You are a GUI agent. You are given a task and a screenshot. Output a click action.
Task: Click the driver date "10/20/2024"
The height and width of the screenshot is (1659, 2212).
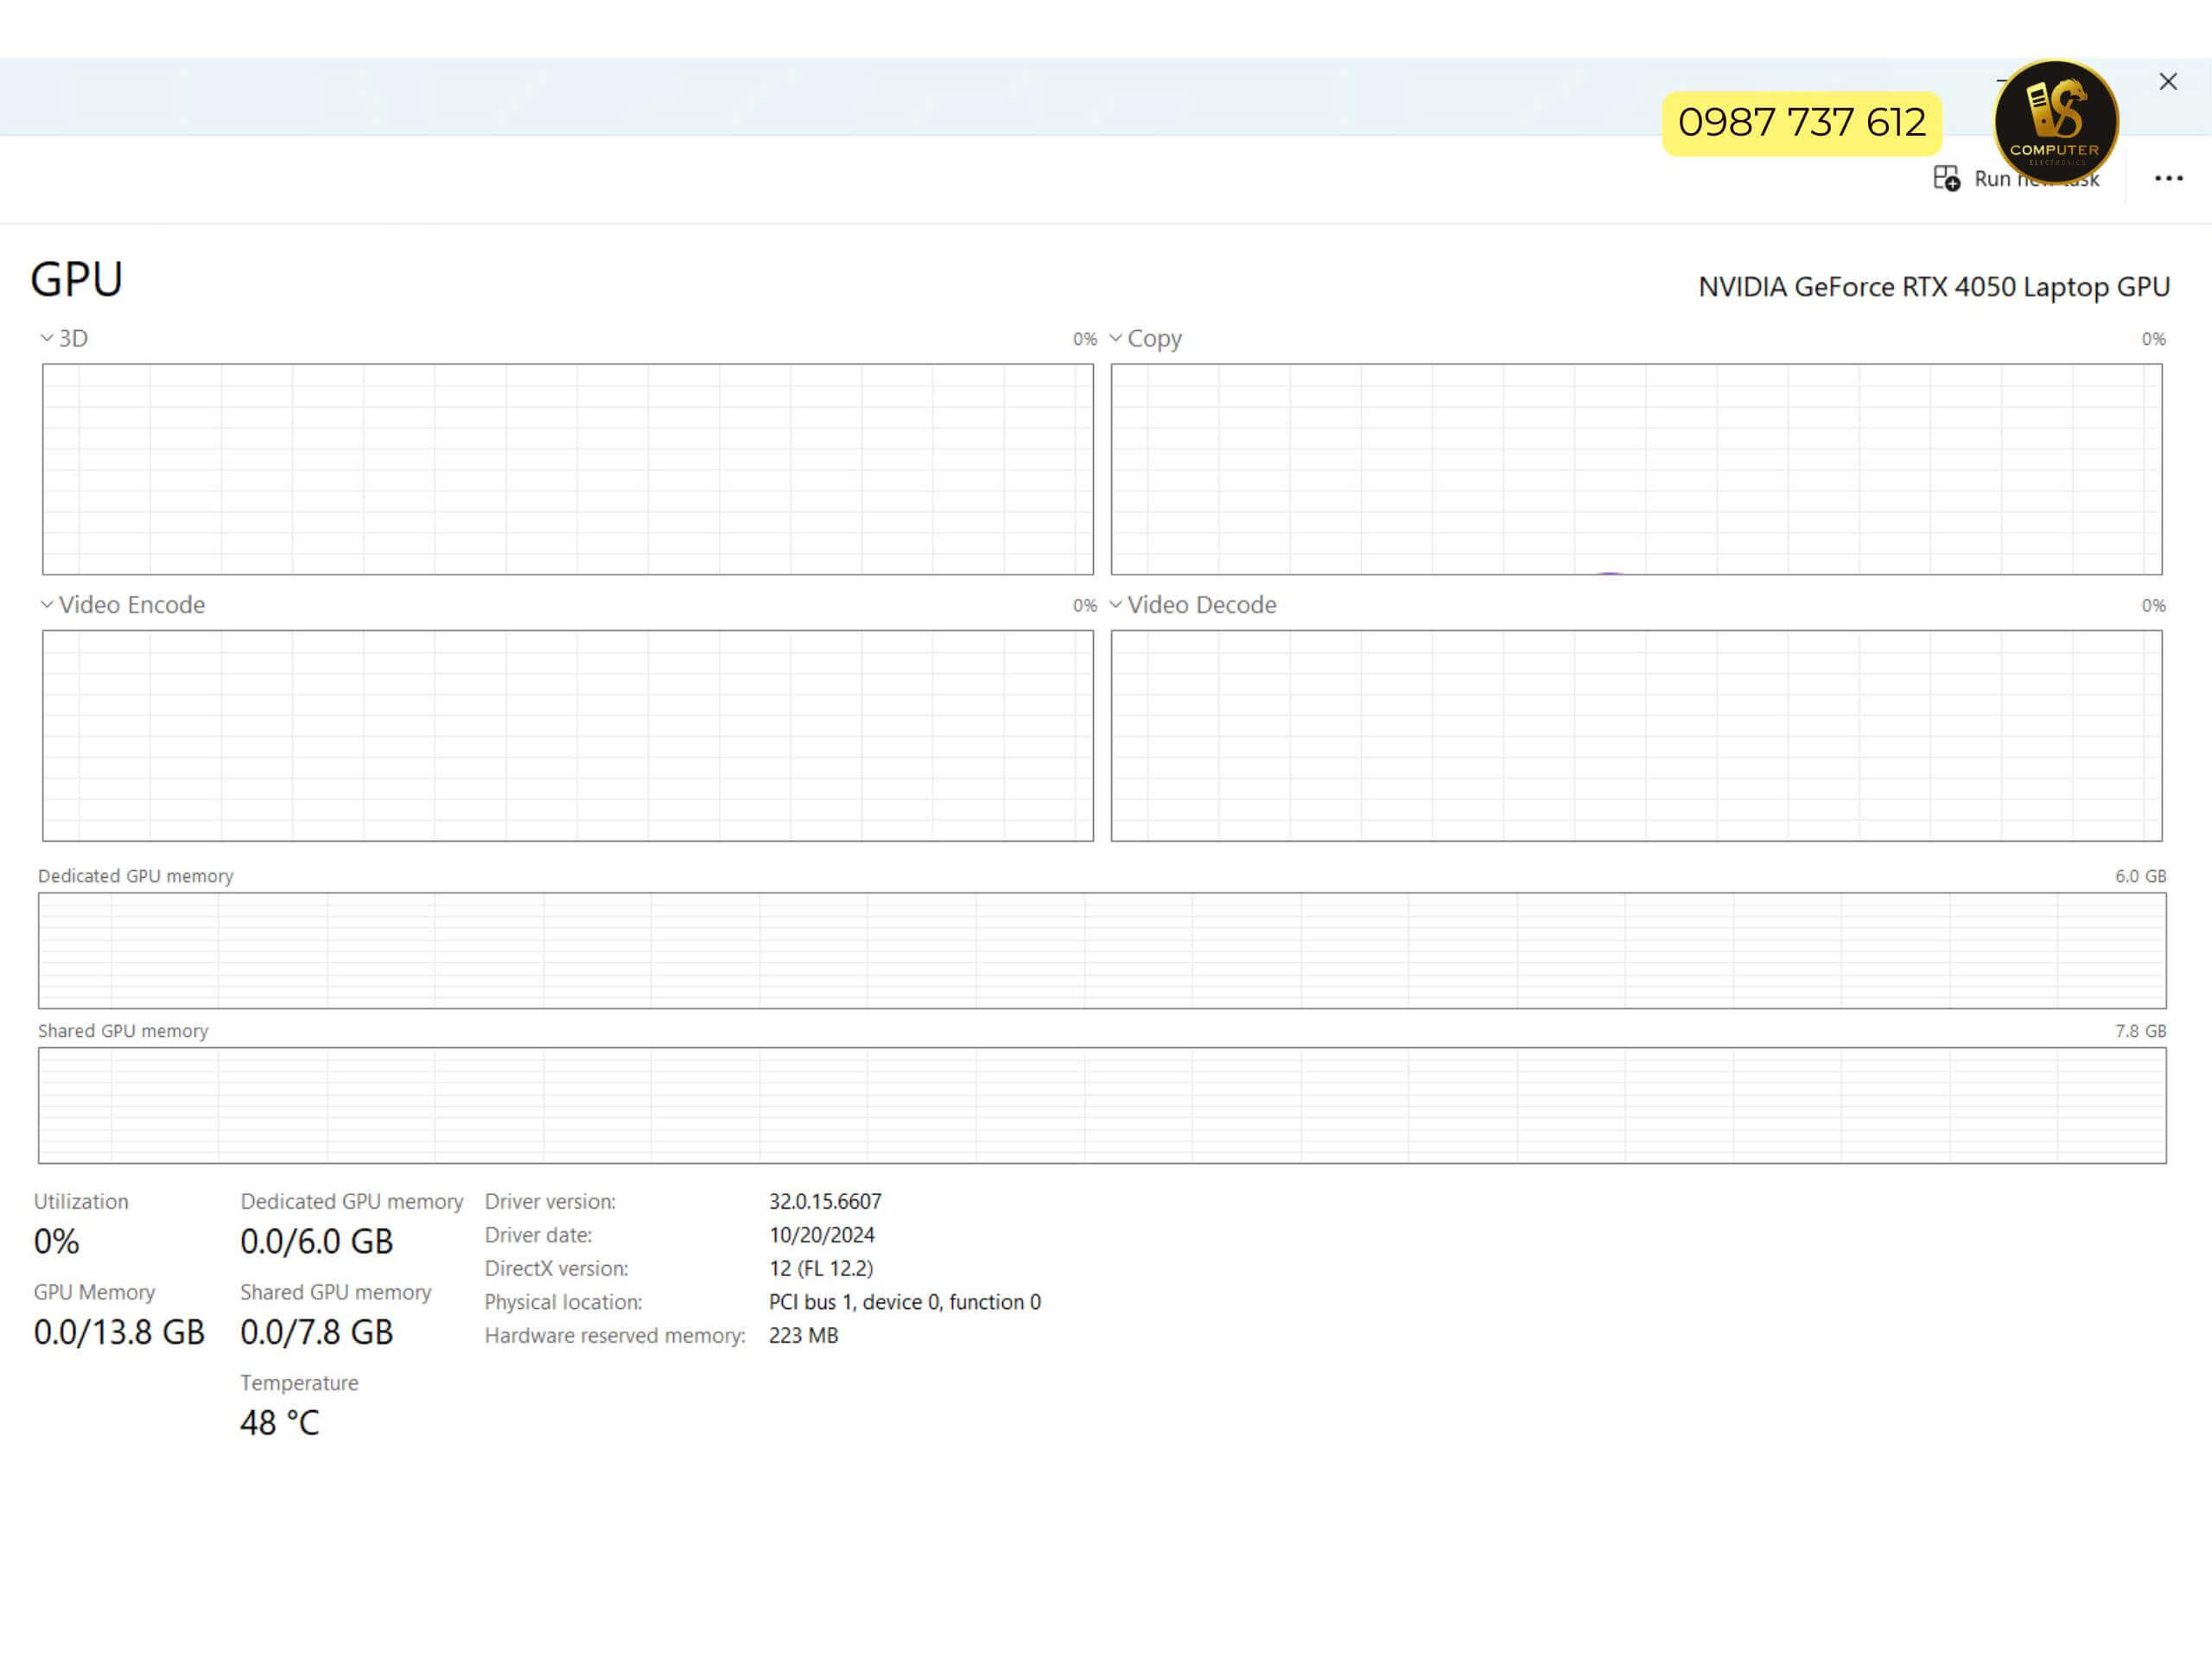822,1235
